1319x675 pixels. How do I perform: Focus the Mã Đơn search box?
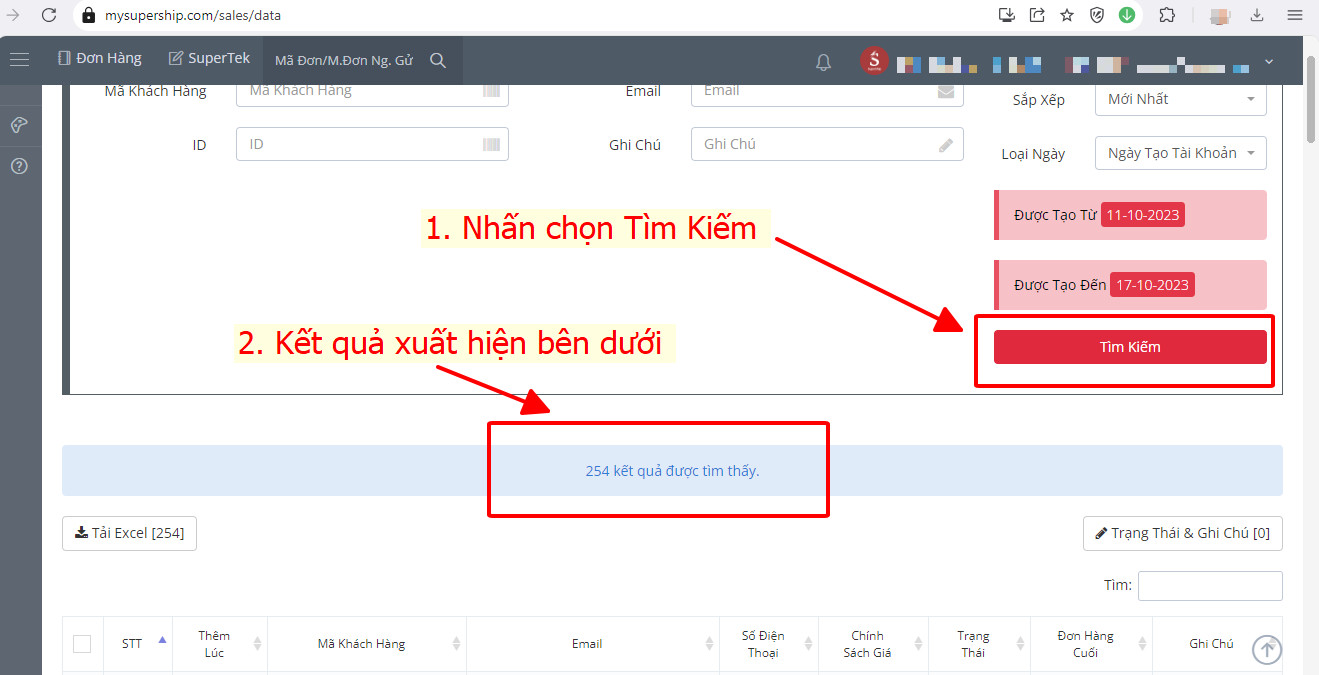(345, 60)
